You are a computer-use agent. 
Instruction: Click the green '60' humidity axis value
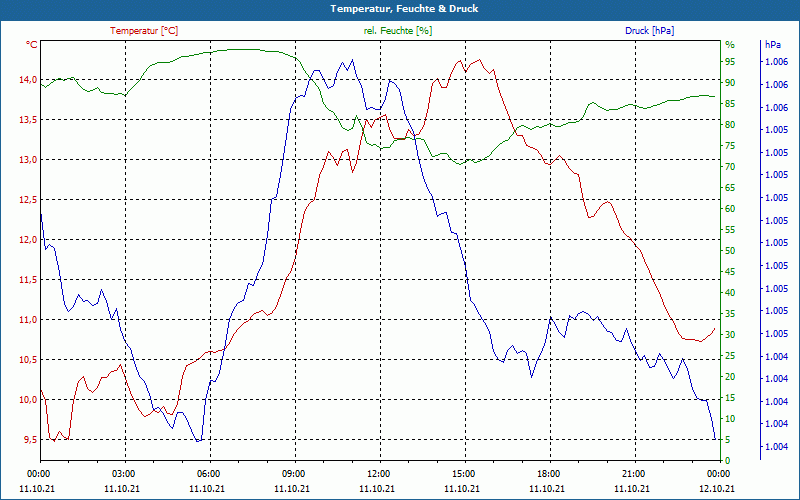730,209
